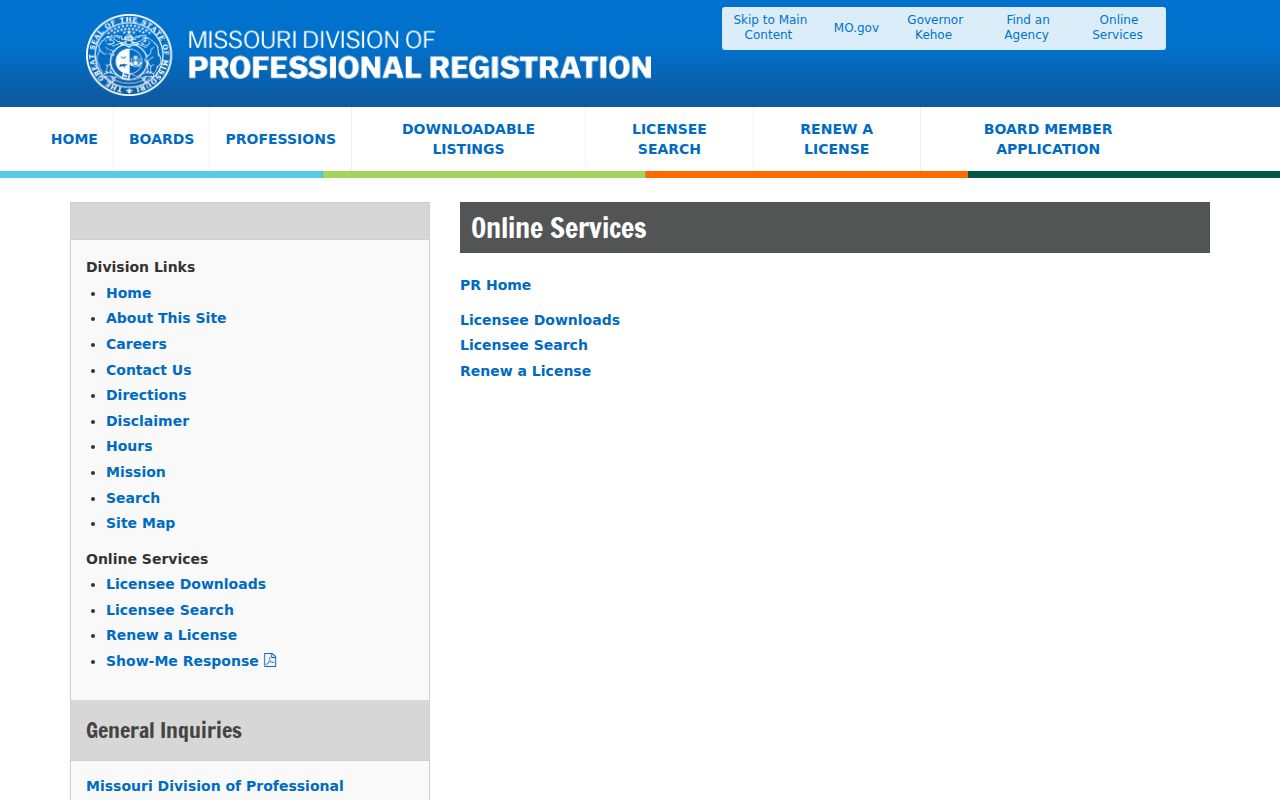The image size is (1280, 800).
Task: Go to DOWNLOADABLE LISTINGS in navigation
Action: click(468, 139)
